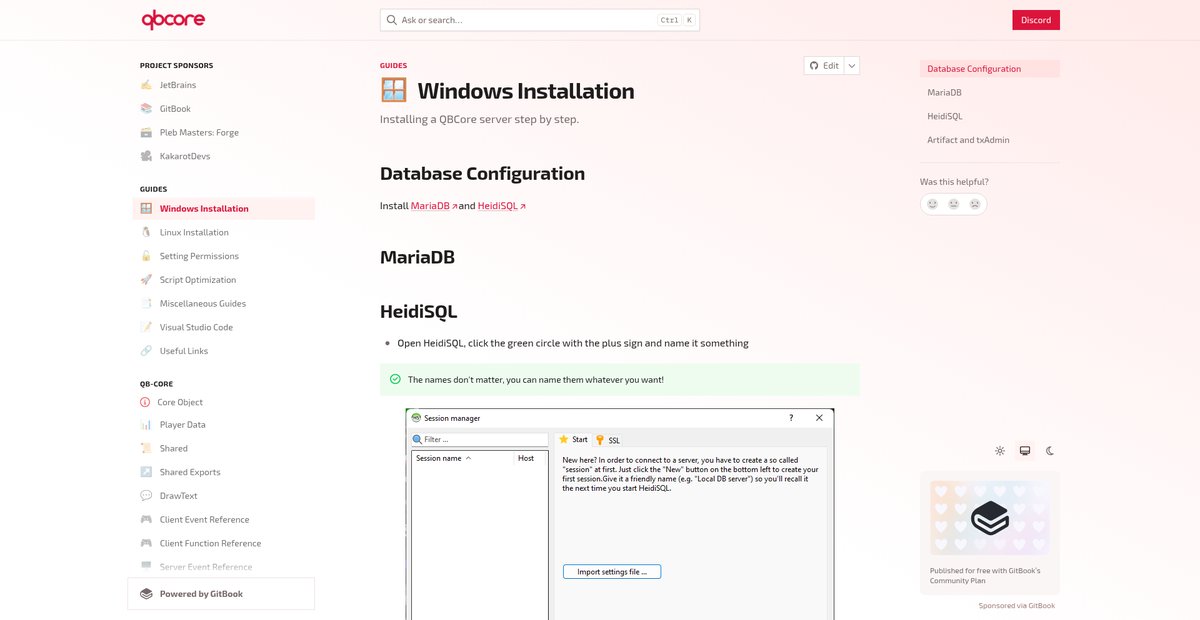
Task: Switch to system theme monitor toggle
Action: [x=1025, y=451]
